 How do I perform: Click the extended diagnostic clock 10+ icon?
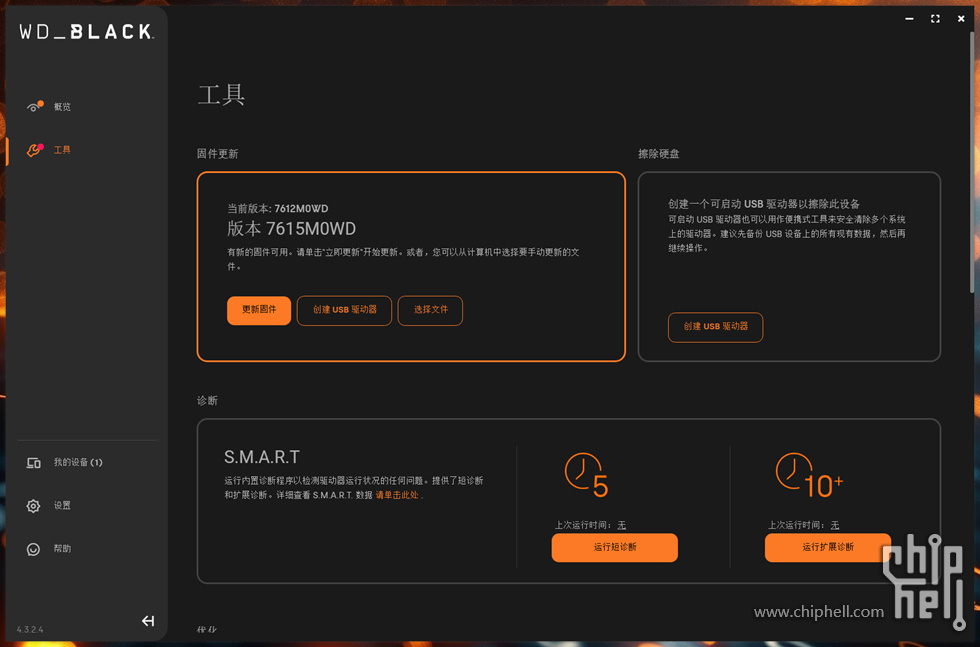pos(809,476)
